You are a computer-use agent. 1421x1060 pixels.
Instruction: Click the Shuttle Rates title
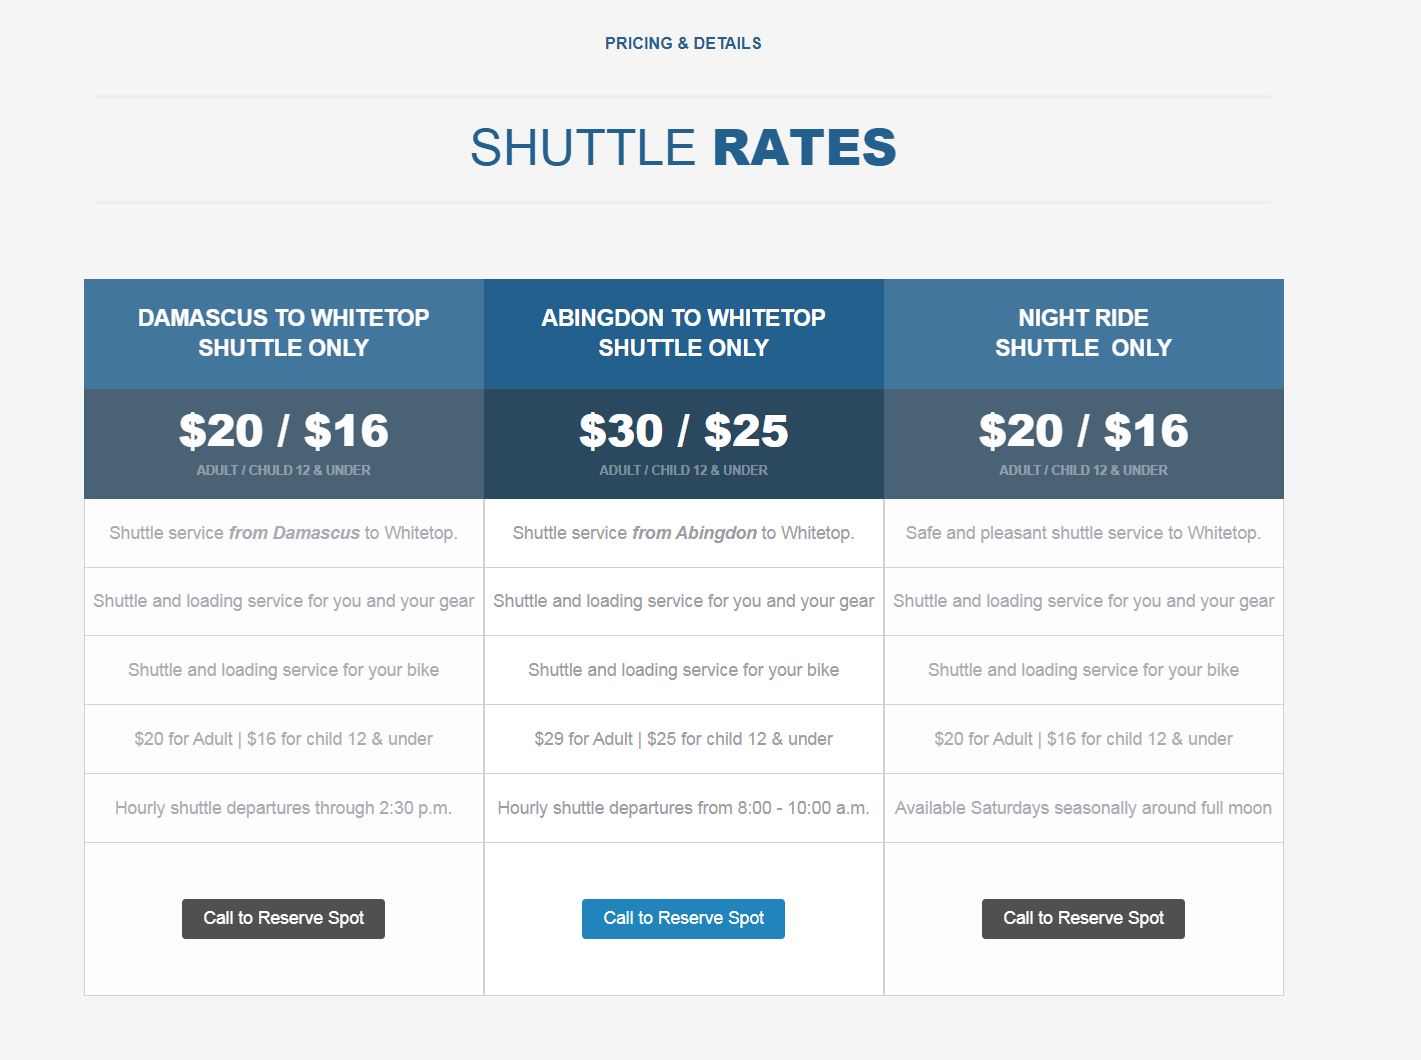tap(683, 148)
